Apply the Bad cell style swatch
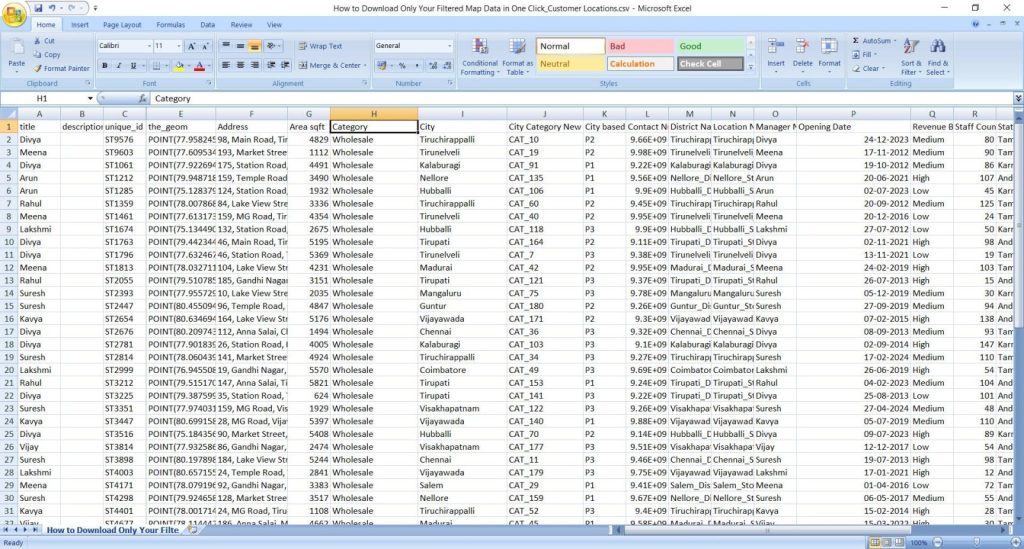 click(640, 46)
